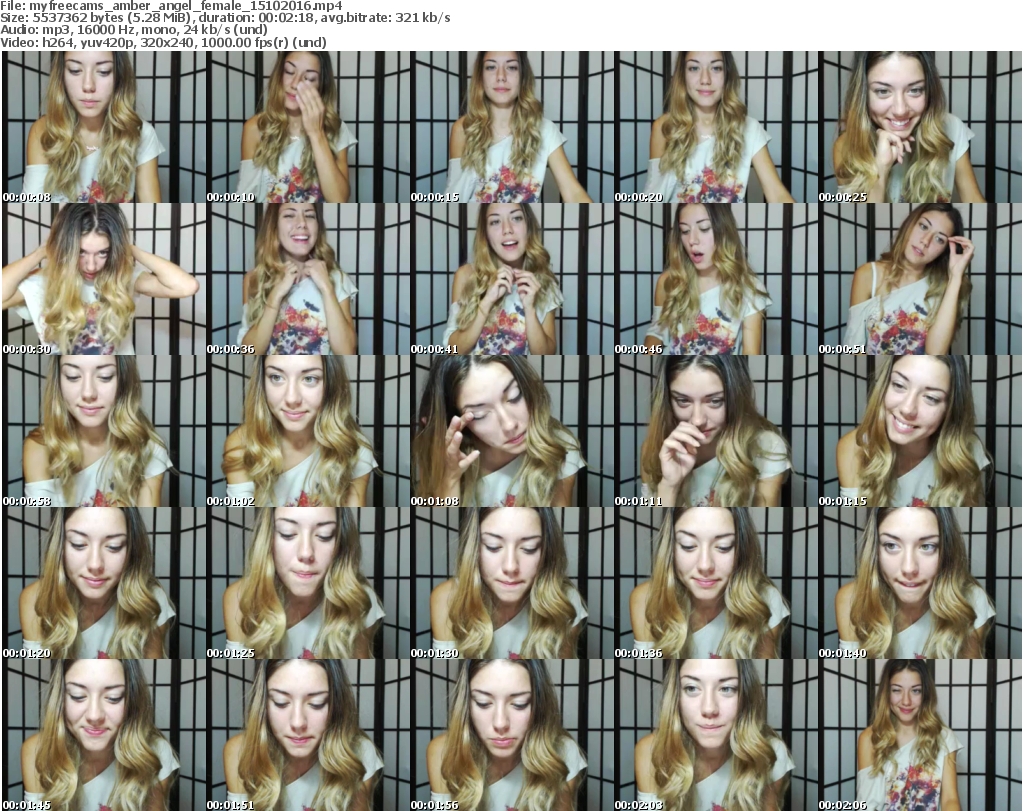Click the 'Video: h264, yuv420p' header line
1024x811 pixels.
tap(163, 42)
